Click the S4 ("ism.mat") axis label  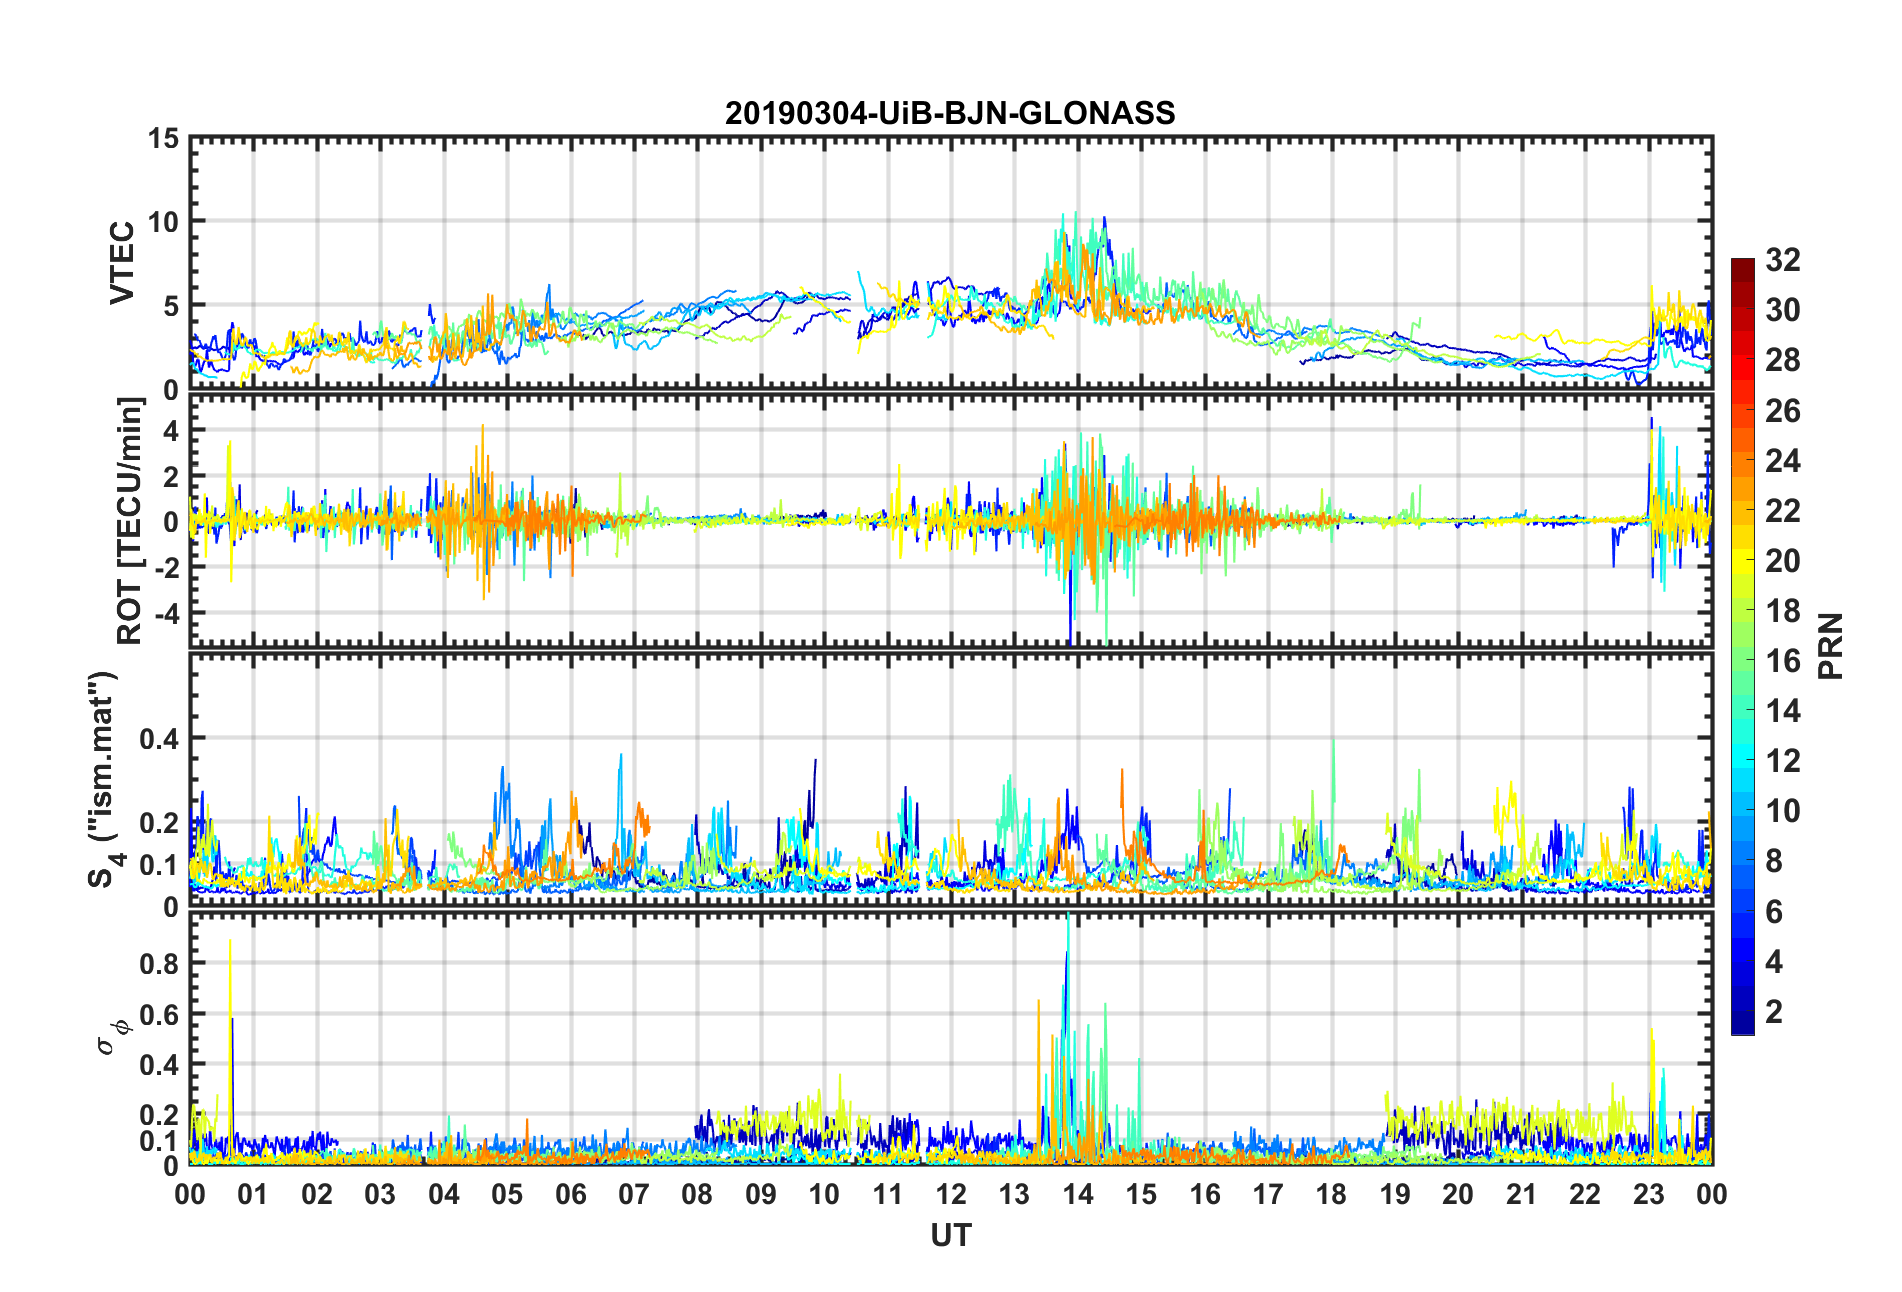click(102, 779)
